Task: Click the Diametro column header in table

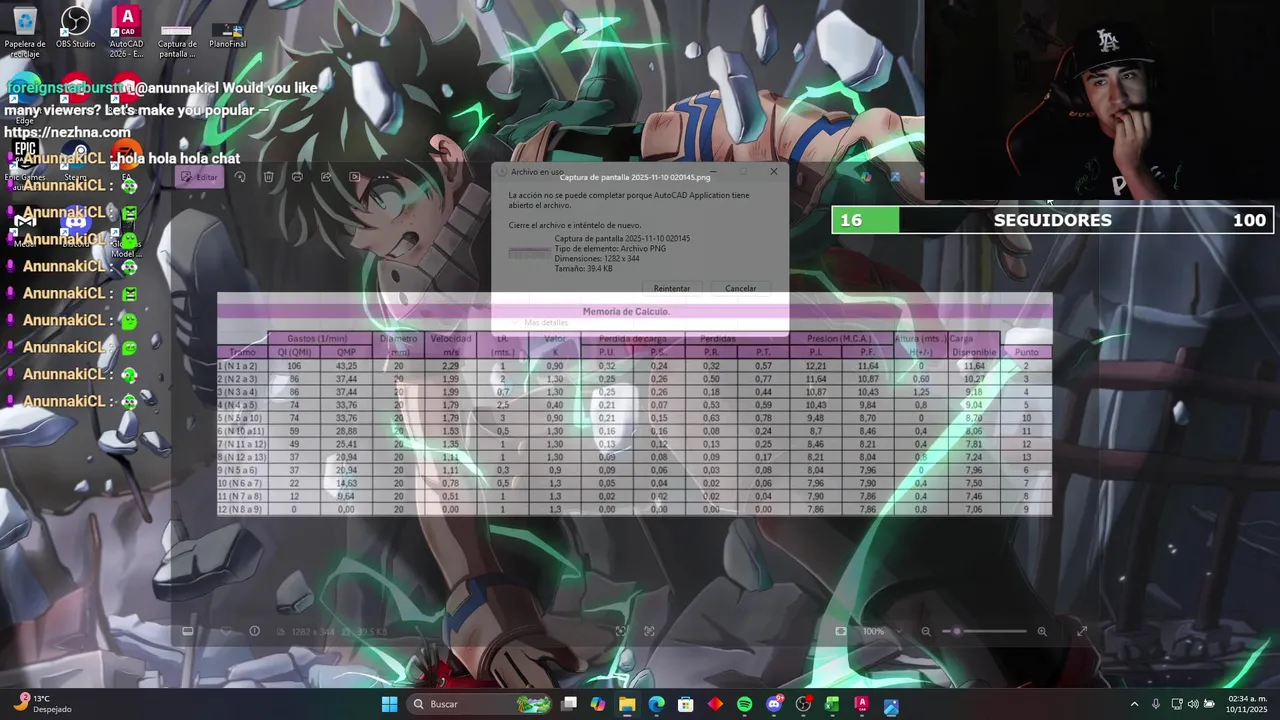Action: click(x=399, y=345)
